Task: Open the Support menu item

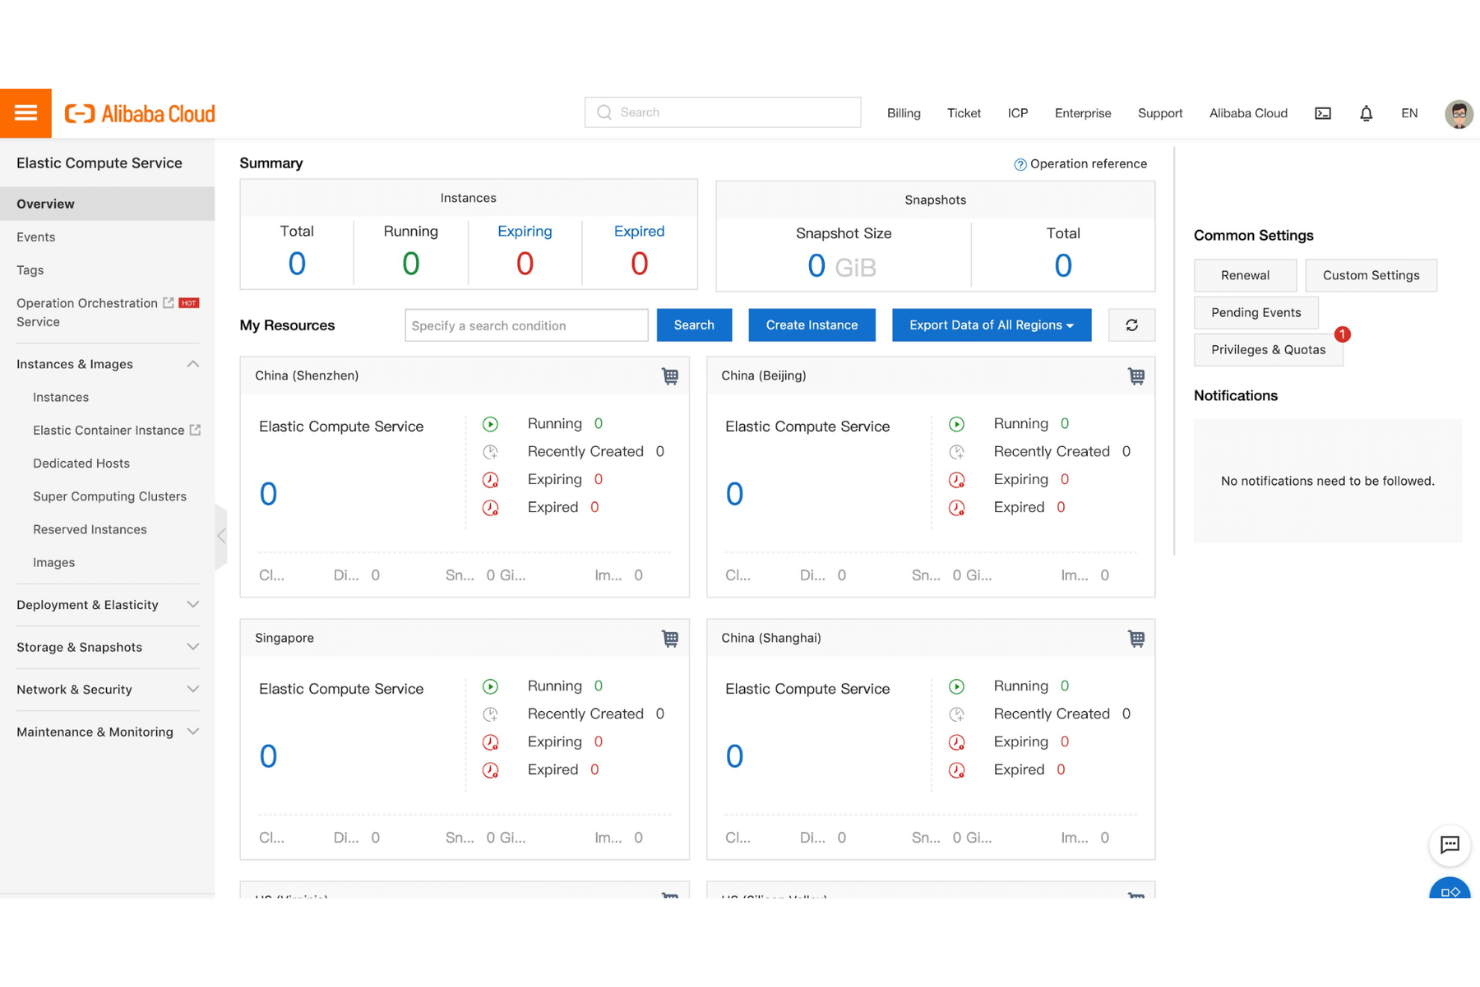Action: pos(1160,113)
